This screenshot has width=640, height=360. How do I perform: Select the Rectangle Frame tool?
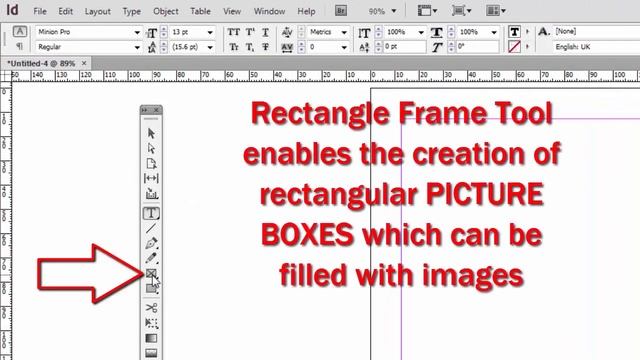click(151, 273)
